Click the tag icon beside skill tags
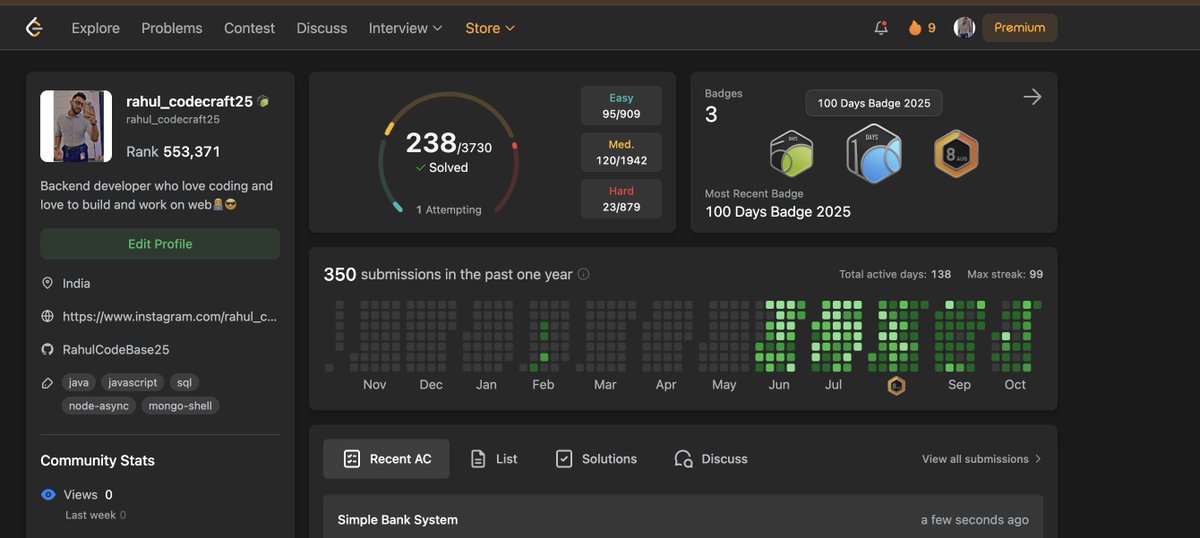 [x=47, y=383]
